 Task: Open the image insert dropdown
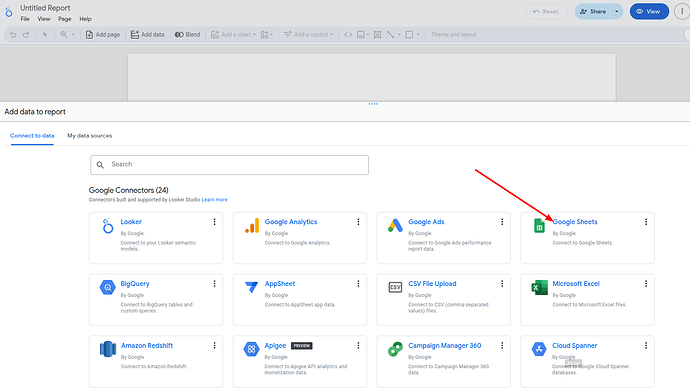(363, 34)
